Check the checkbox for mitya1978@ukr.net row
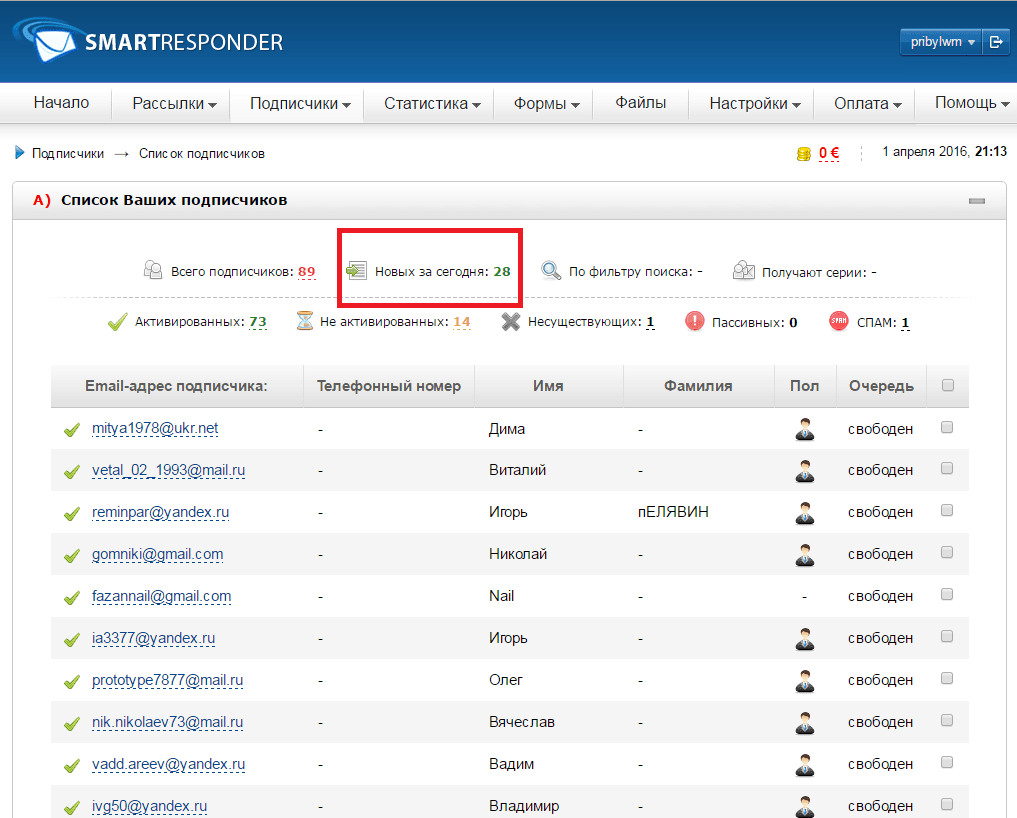The width and height of the screenshot is (1017, 818). pyautogui.click(x=947, y=429)
